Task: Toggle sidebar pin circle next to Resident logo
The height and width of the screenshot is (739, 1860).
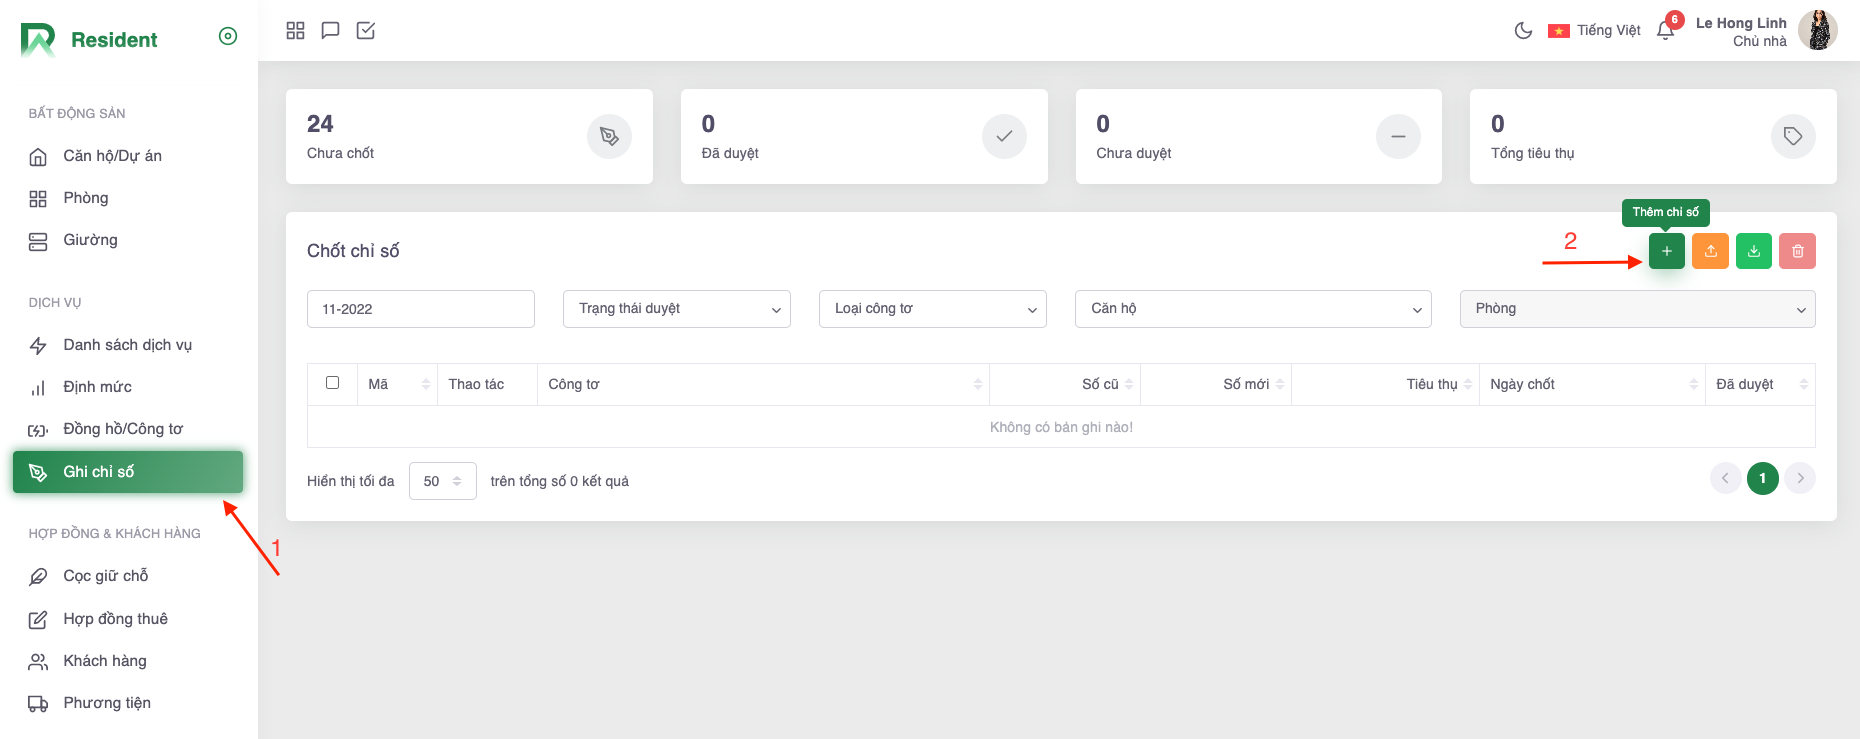Action: click(228, 37)
